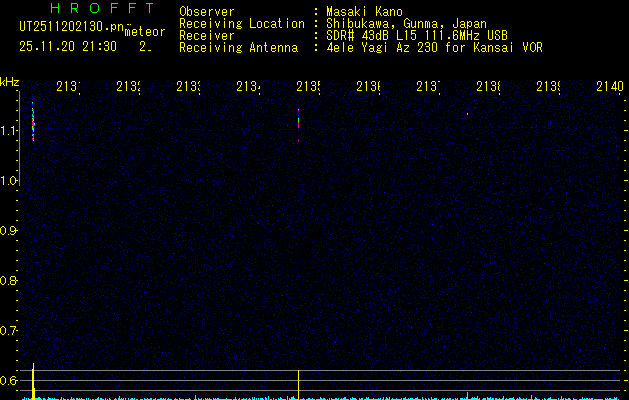Click the tall yellow intensity spike at left
The image size is (629, 400).
[x=34, y=380]
